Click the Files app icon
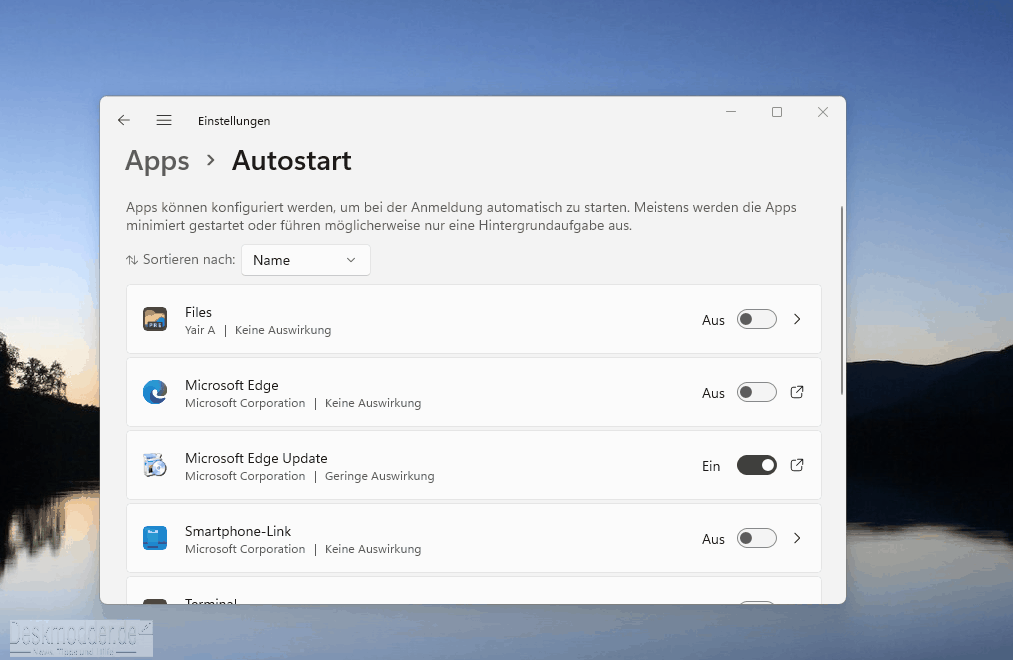The height and width of the screenshot is (660, 1013). tap(155, 319)
